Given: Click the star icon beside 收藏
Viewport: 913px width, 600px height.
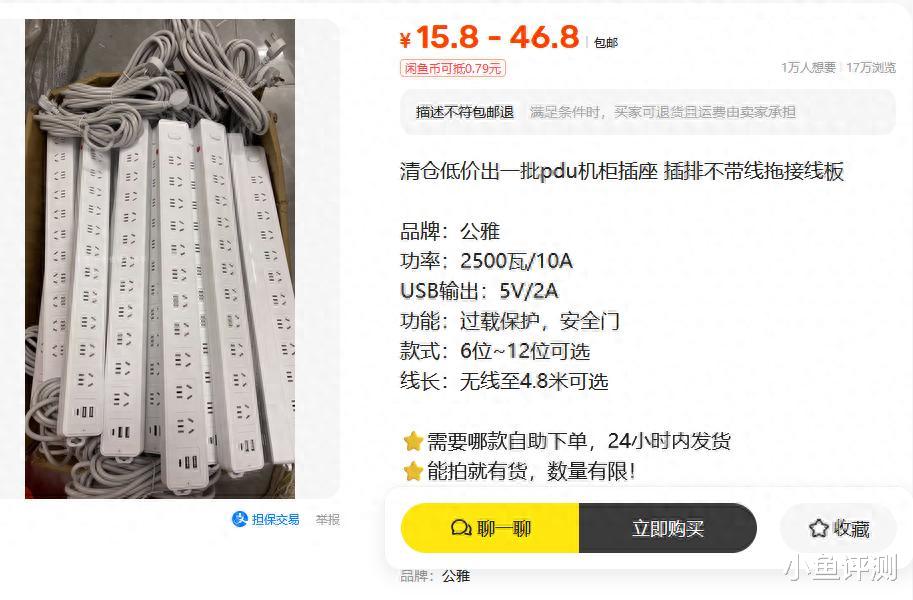Looking at the screenshot, I should (x=818, y=528).
